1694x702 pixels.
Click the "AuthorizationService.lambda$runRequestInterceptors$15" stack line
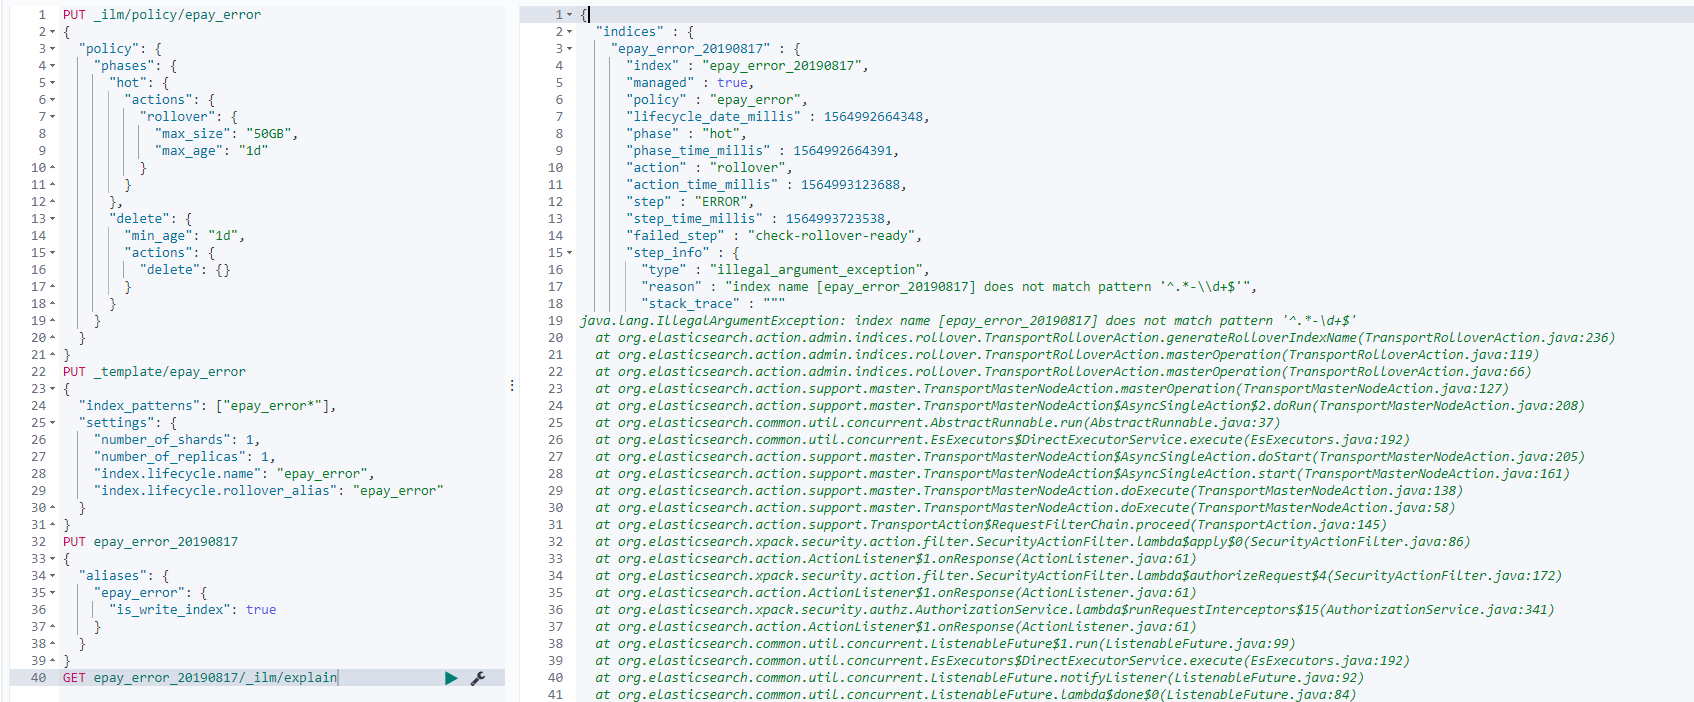pos(1075,610)
